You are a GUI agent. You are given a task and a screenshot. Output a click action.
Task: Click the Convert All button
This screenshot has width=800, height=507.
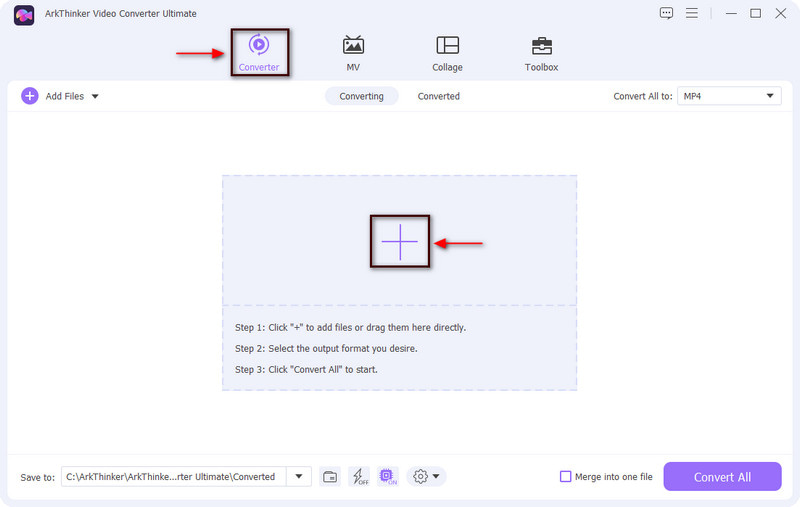(722, 476)
